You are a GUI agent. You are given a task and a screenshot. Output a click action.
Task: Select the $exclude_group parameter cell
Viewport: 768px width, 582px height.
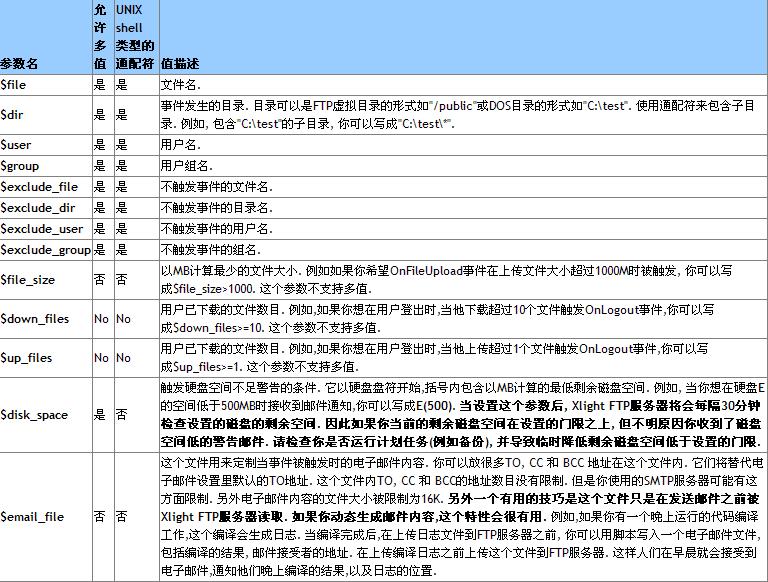click(46, 250)
